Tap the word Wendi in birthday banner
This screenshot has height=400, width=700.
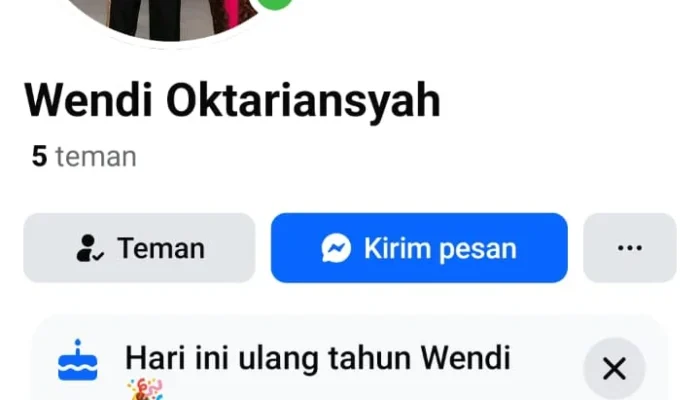[x=466, y=358]
